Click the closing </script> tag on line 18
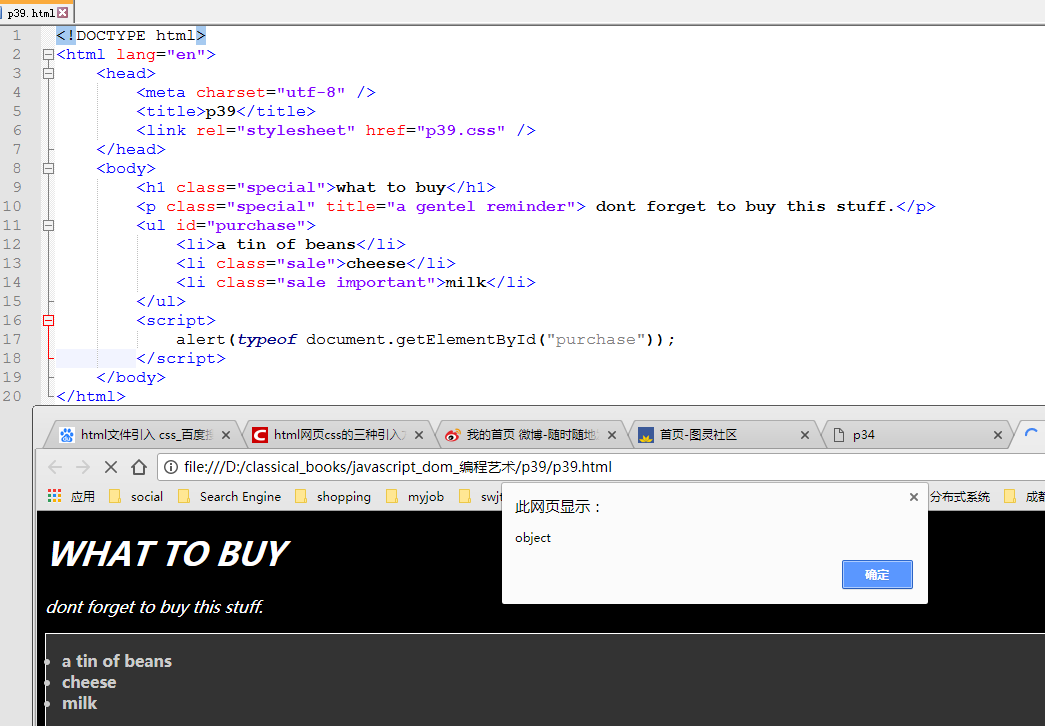Screen dimensions: 1045x726 tap(181, 359)
